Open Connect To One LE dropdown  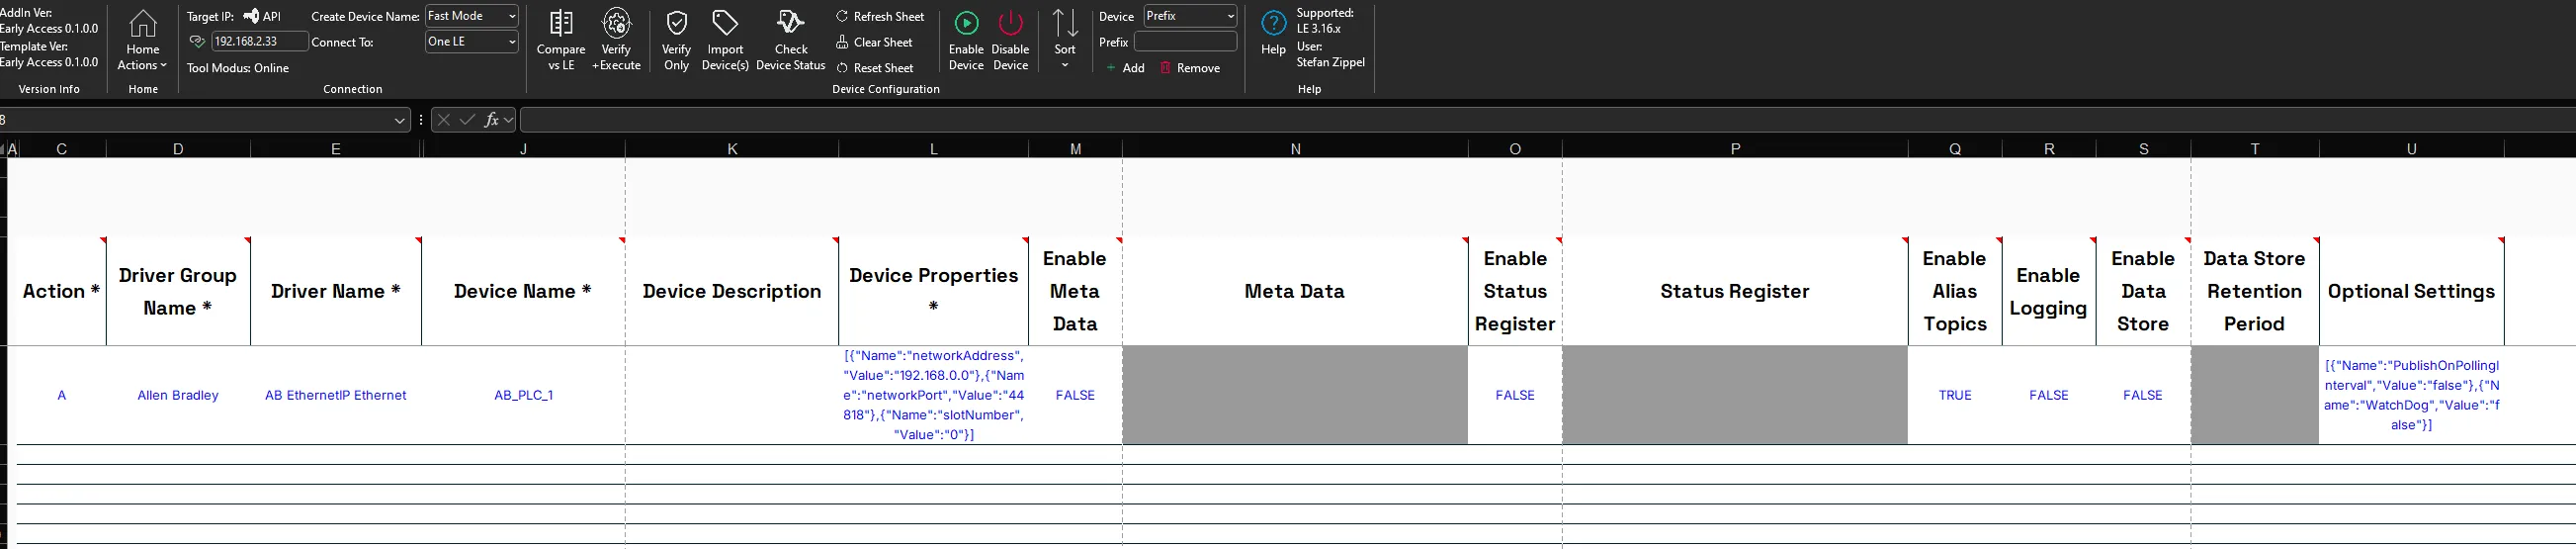tap(472, 42)
